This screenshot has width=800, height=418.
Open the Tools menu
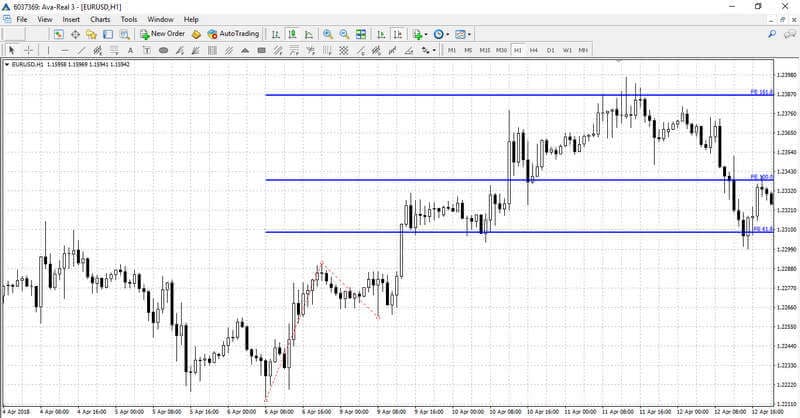coord(129,19)
